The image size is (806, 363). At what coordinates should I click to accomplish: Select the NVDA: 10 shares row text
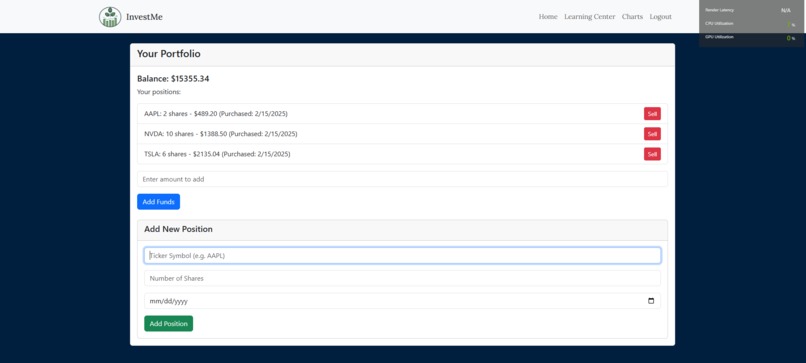pyautogui.click(x=221, y=134)
